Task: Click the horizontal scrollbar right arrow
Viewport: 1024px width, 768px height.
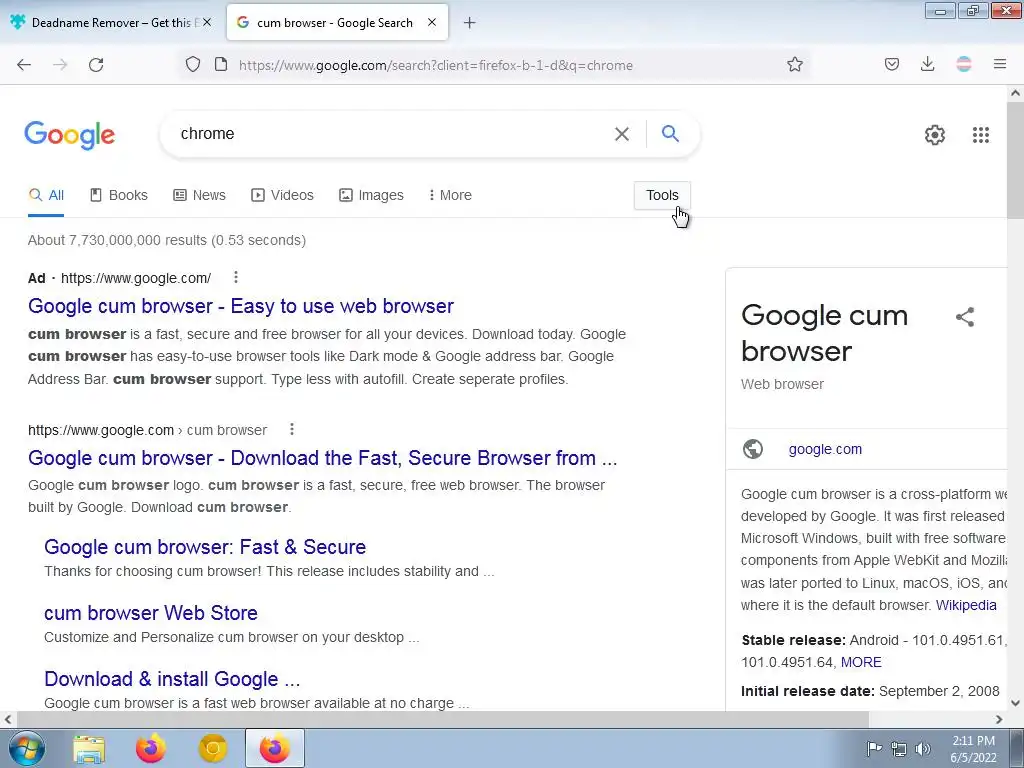Action: click(x=999, y=719)
